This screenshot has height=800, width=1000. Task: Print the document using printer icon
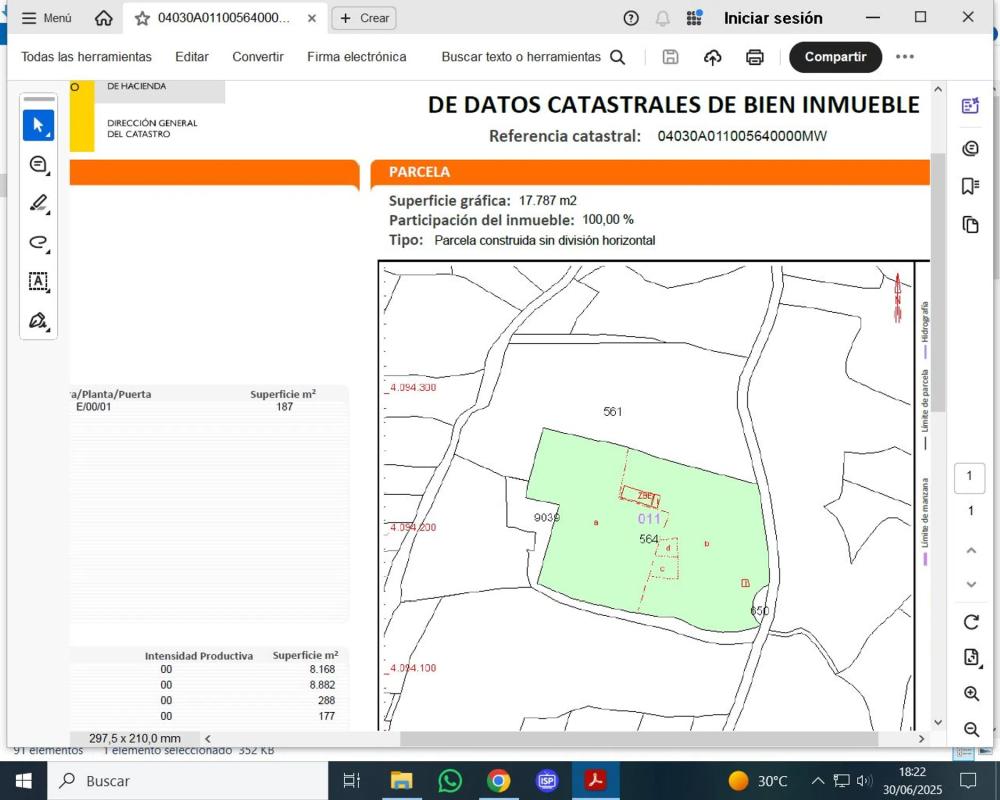[755, 57]
